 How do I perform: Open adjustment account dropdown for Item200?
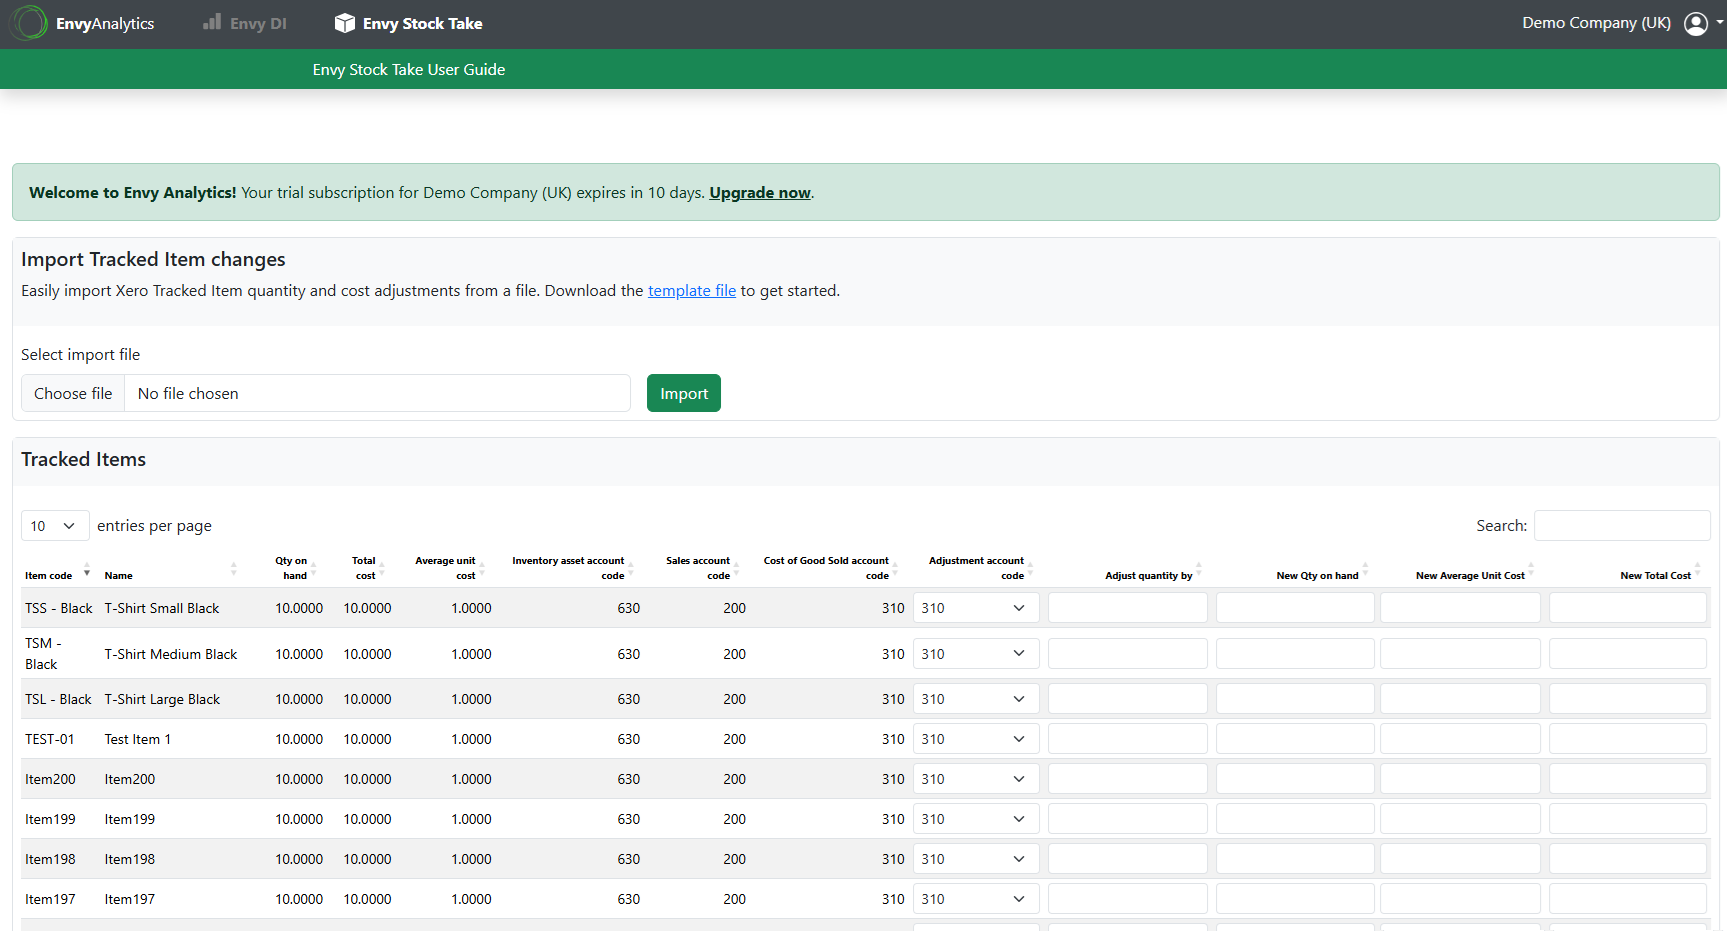click(x=976, y=779)
